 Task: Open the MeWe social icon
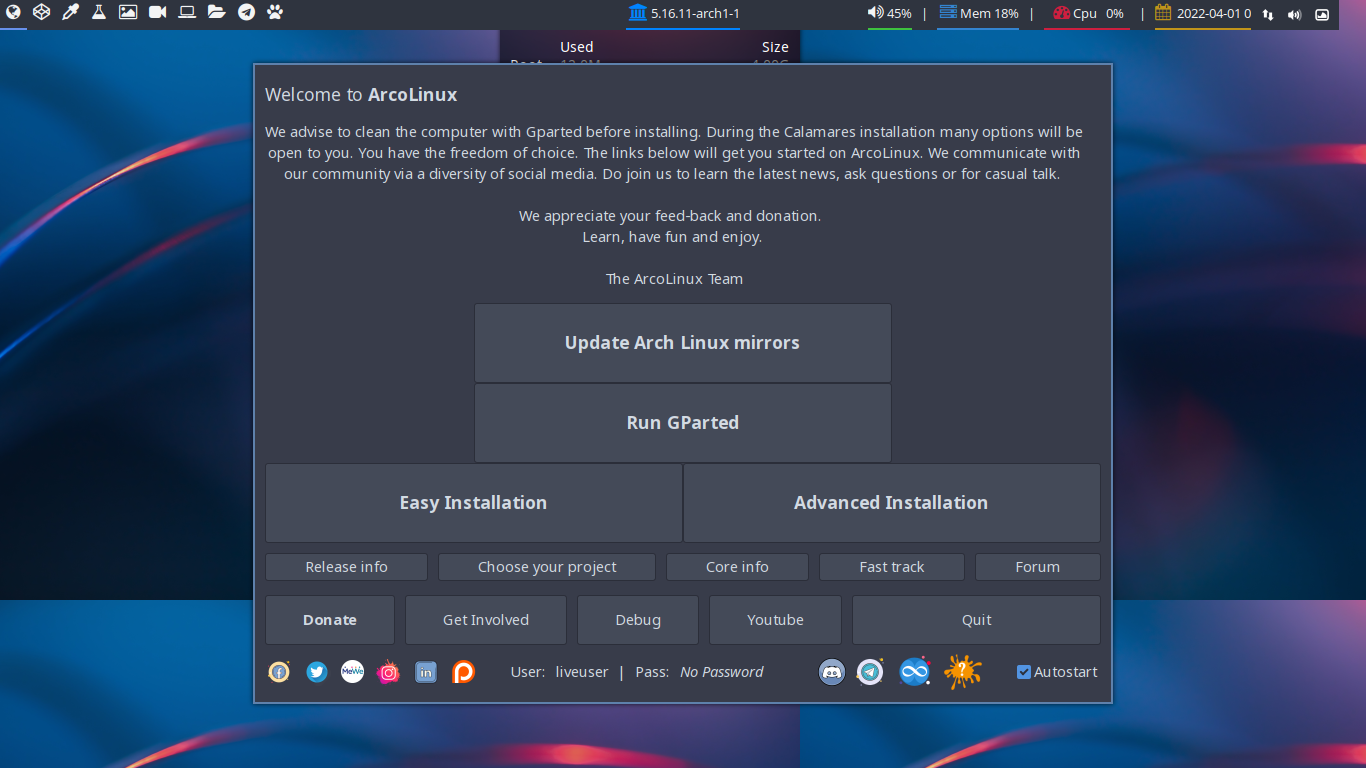[352, 672]
